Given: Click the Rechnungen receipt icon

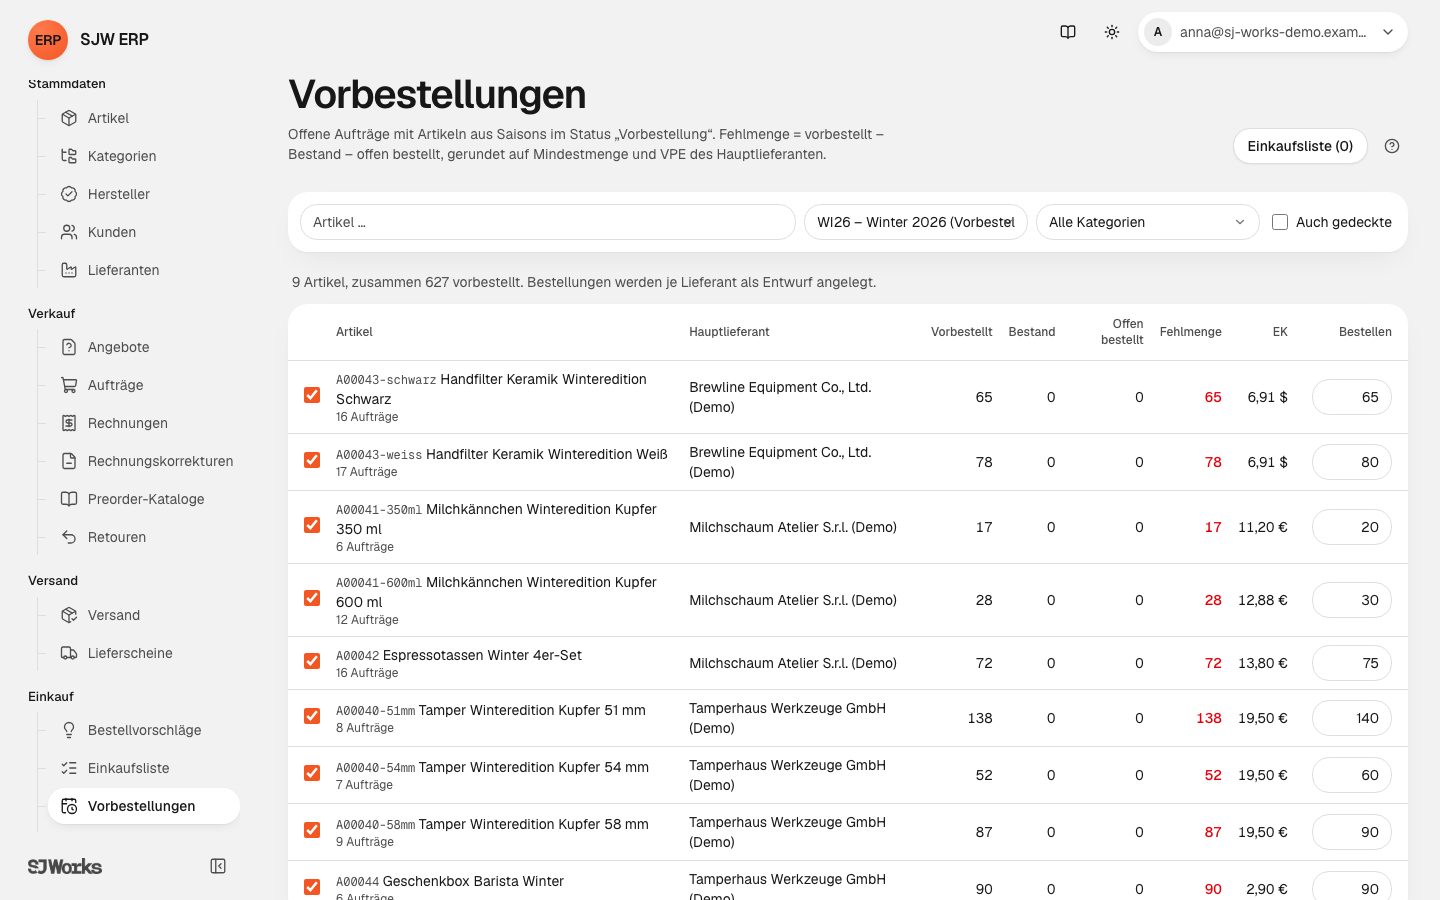Looking at the screenshot, I should [69, 423].
